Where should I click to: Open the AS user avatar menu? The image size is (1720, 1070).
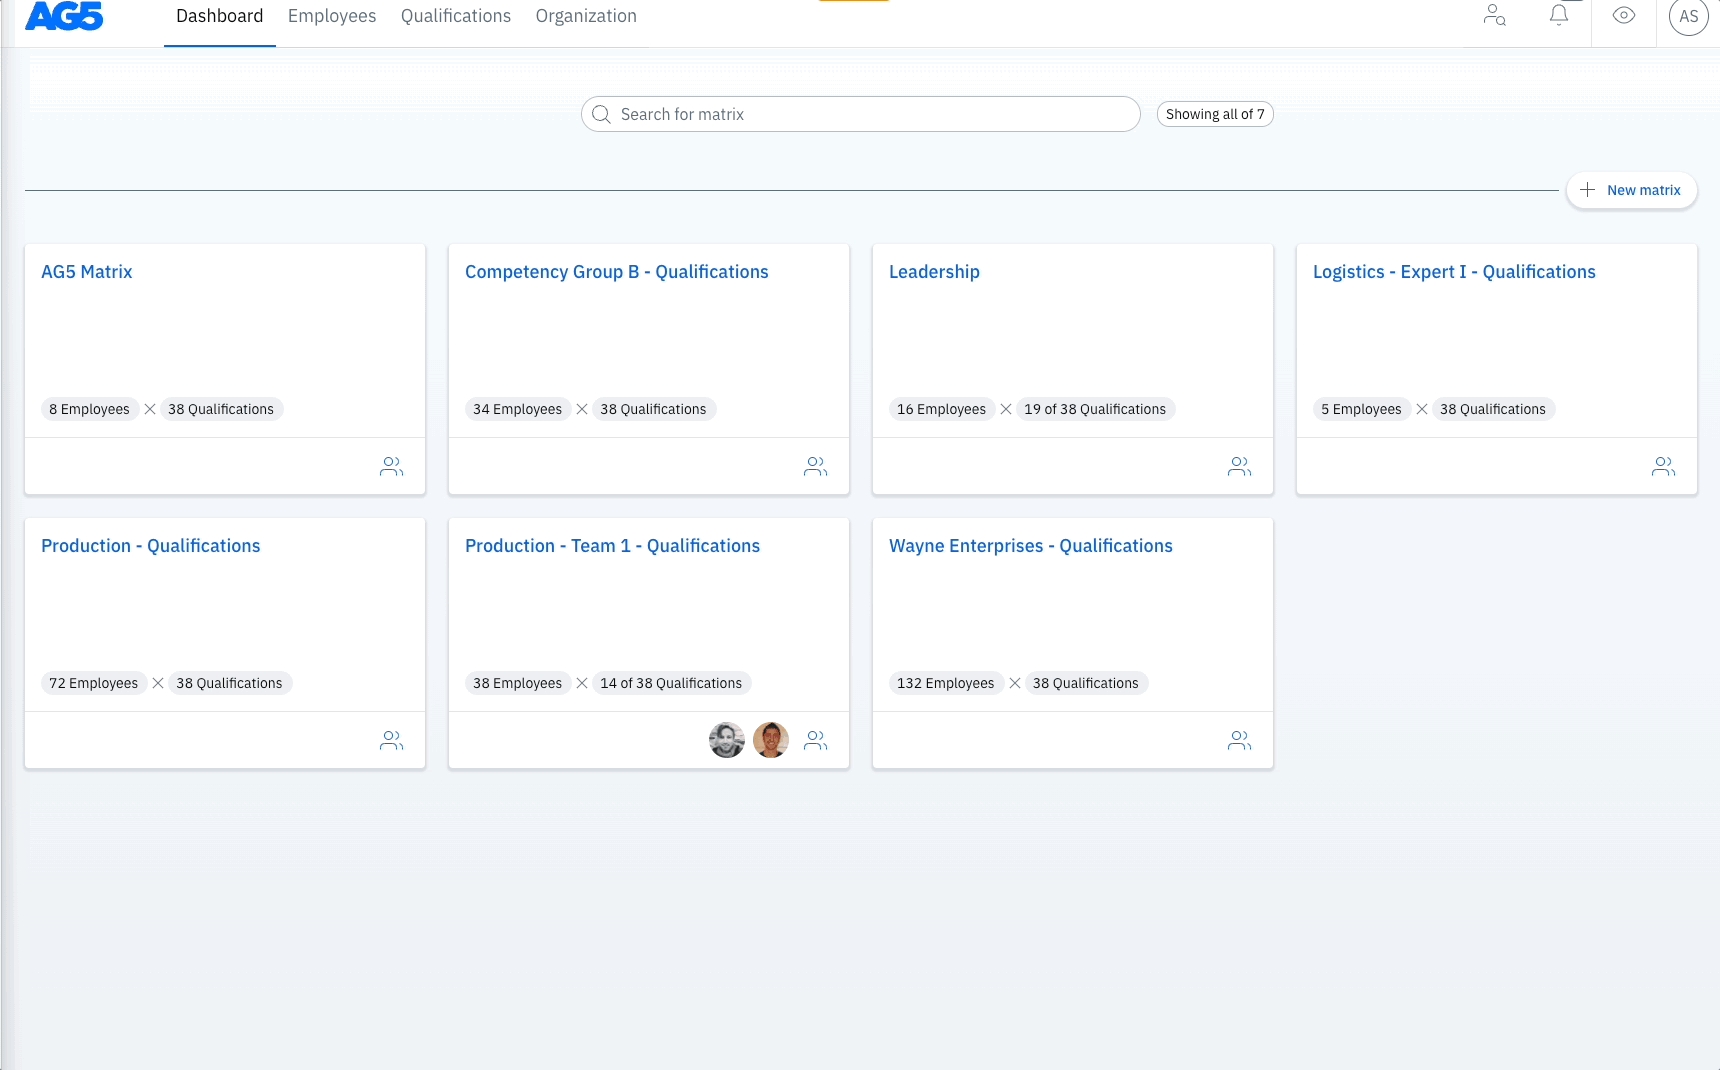(1688, 16)
